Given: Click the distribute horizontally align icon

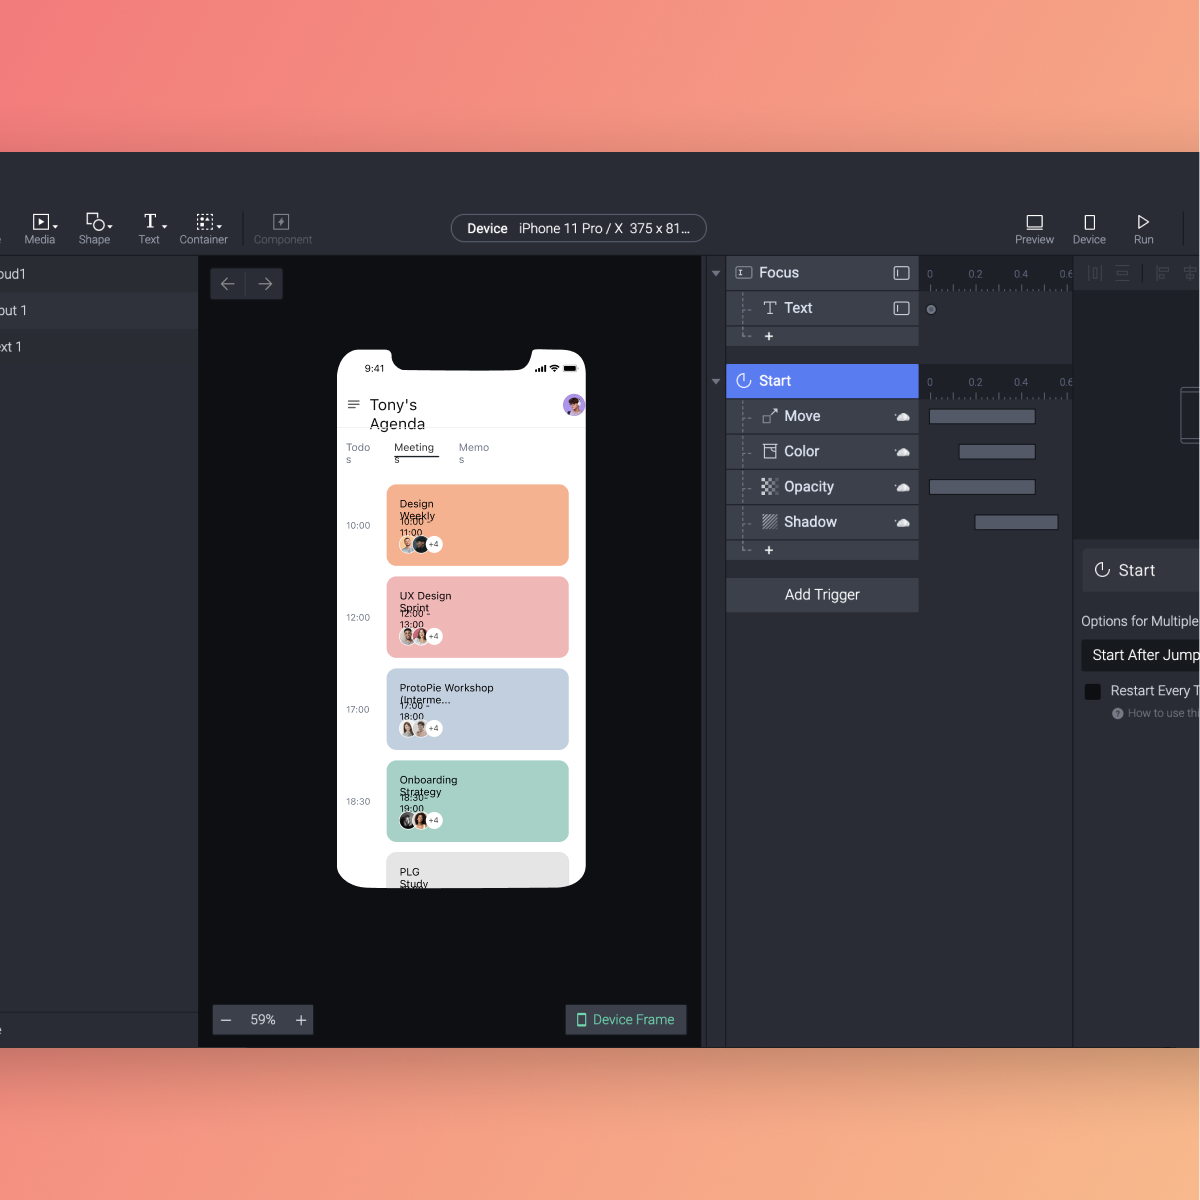Looking at the screenshot, I should (1095, 273).
